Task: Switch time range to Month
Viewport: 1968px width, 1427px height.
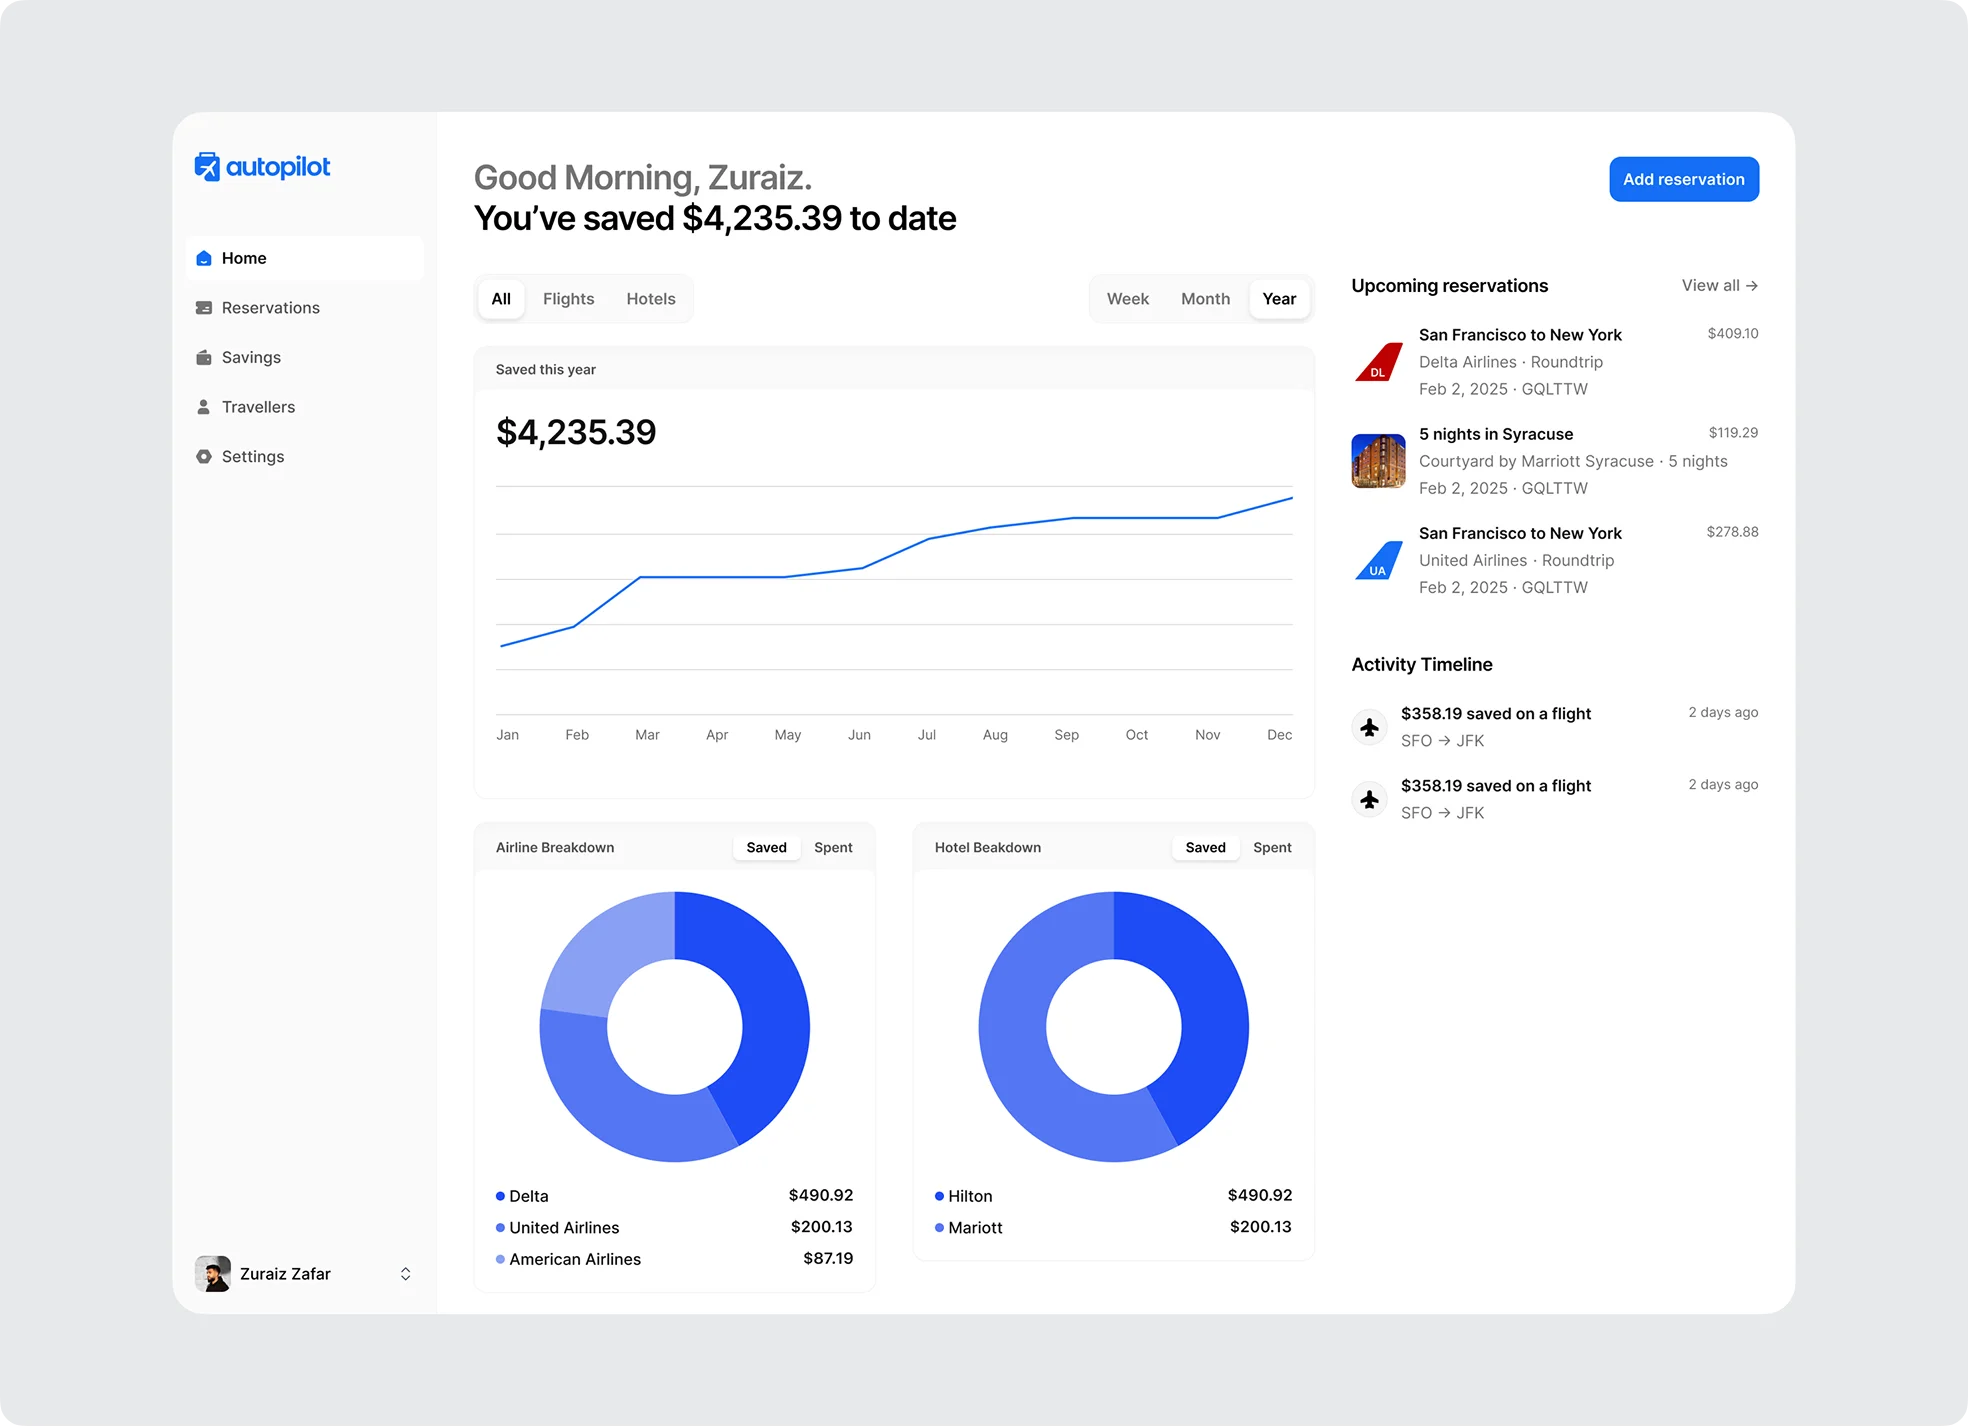Action: pos(1205,299)
